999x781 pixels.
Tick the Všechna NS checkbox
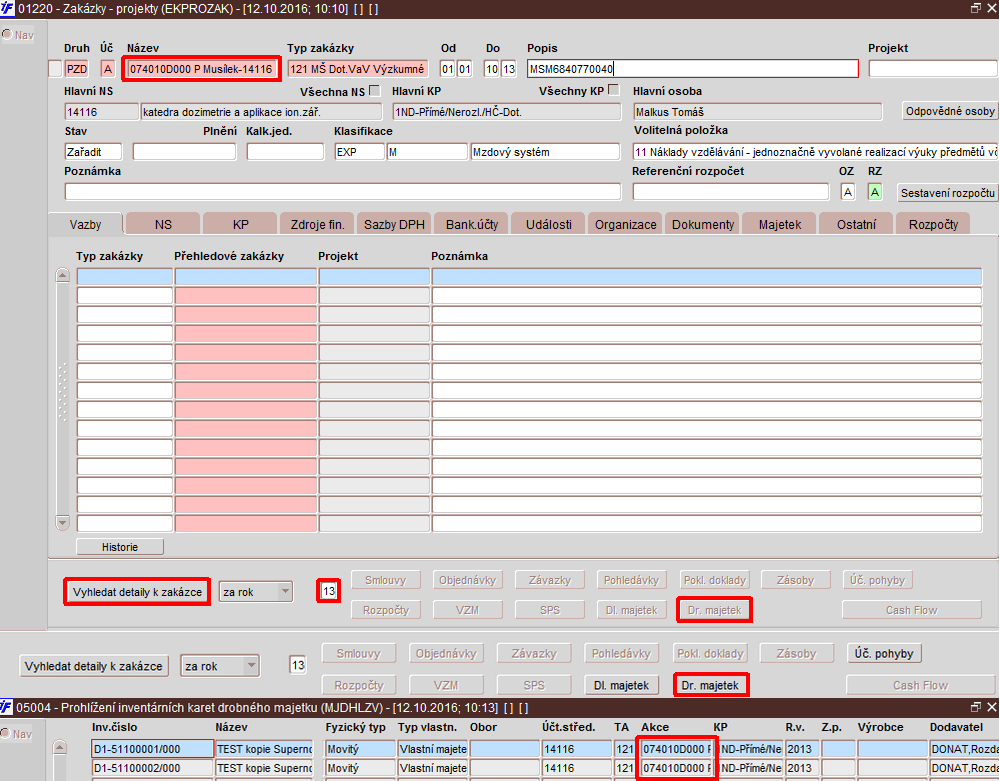pyautogui.click(x=375, y=90)
